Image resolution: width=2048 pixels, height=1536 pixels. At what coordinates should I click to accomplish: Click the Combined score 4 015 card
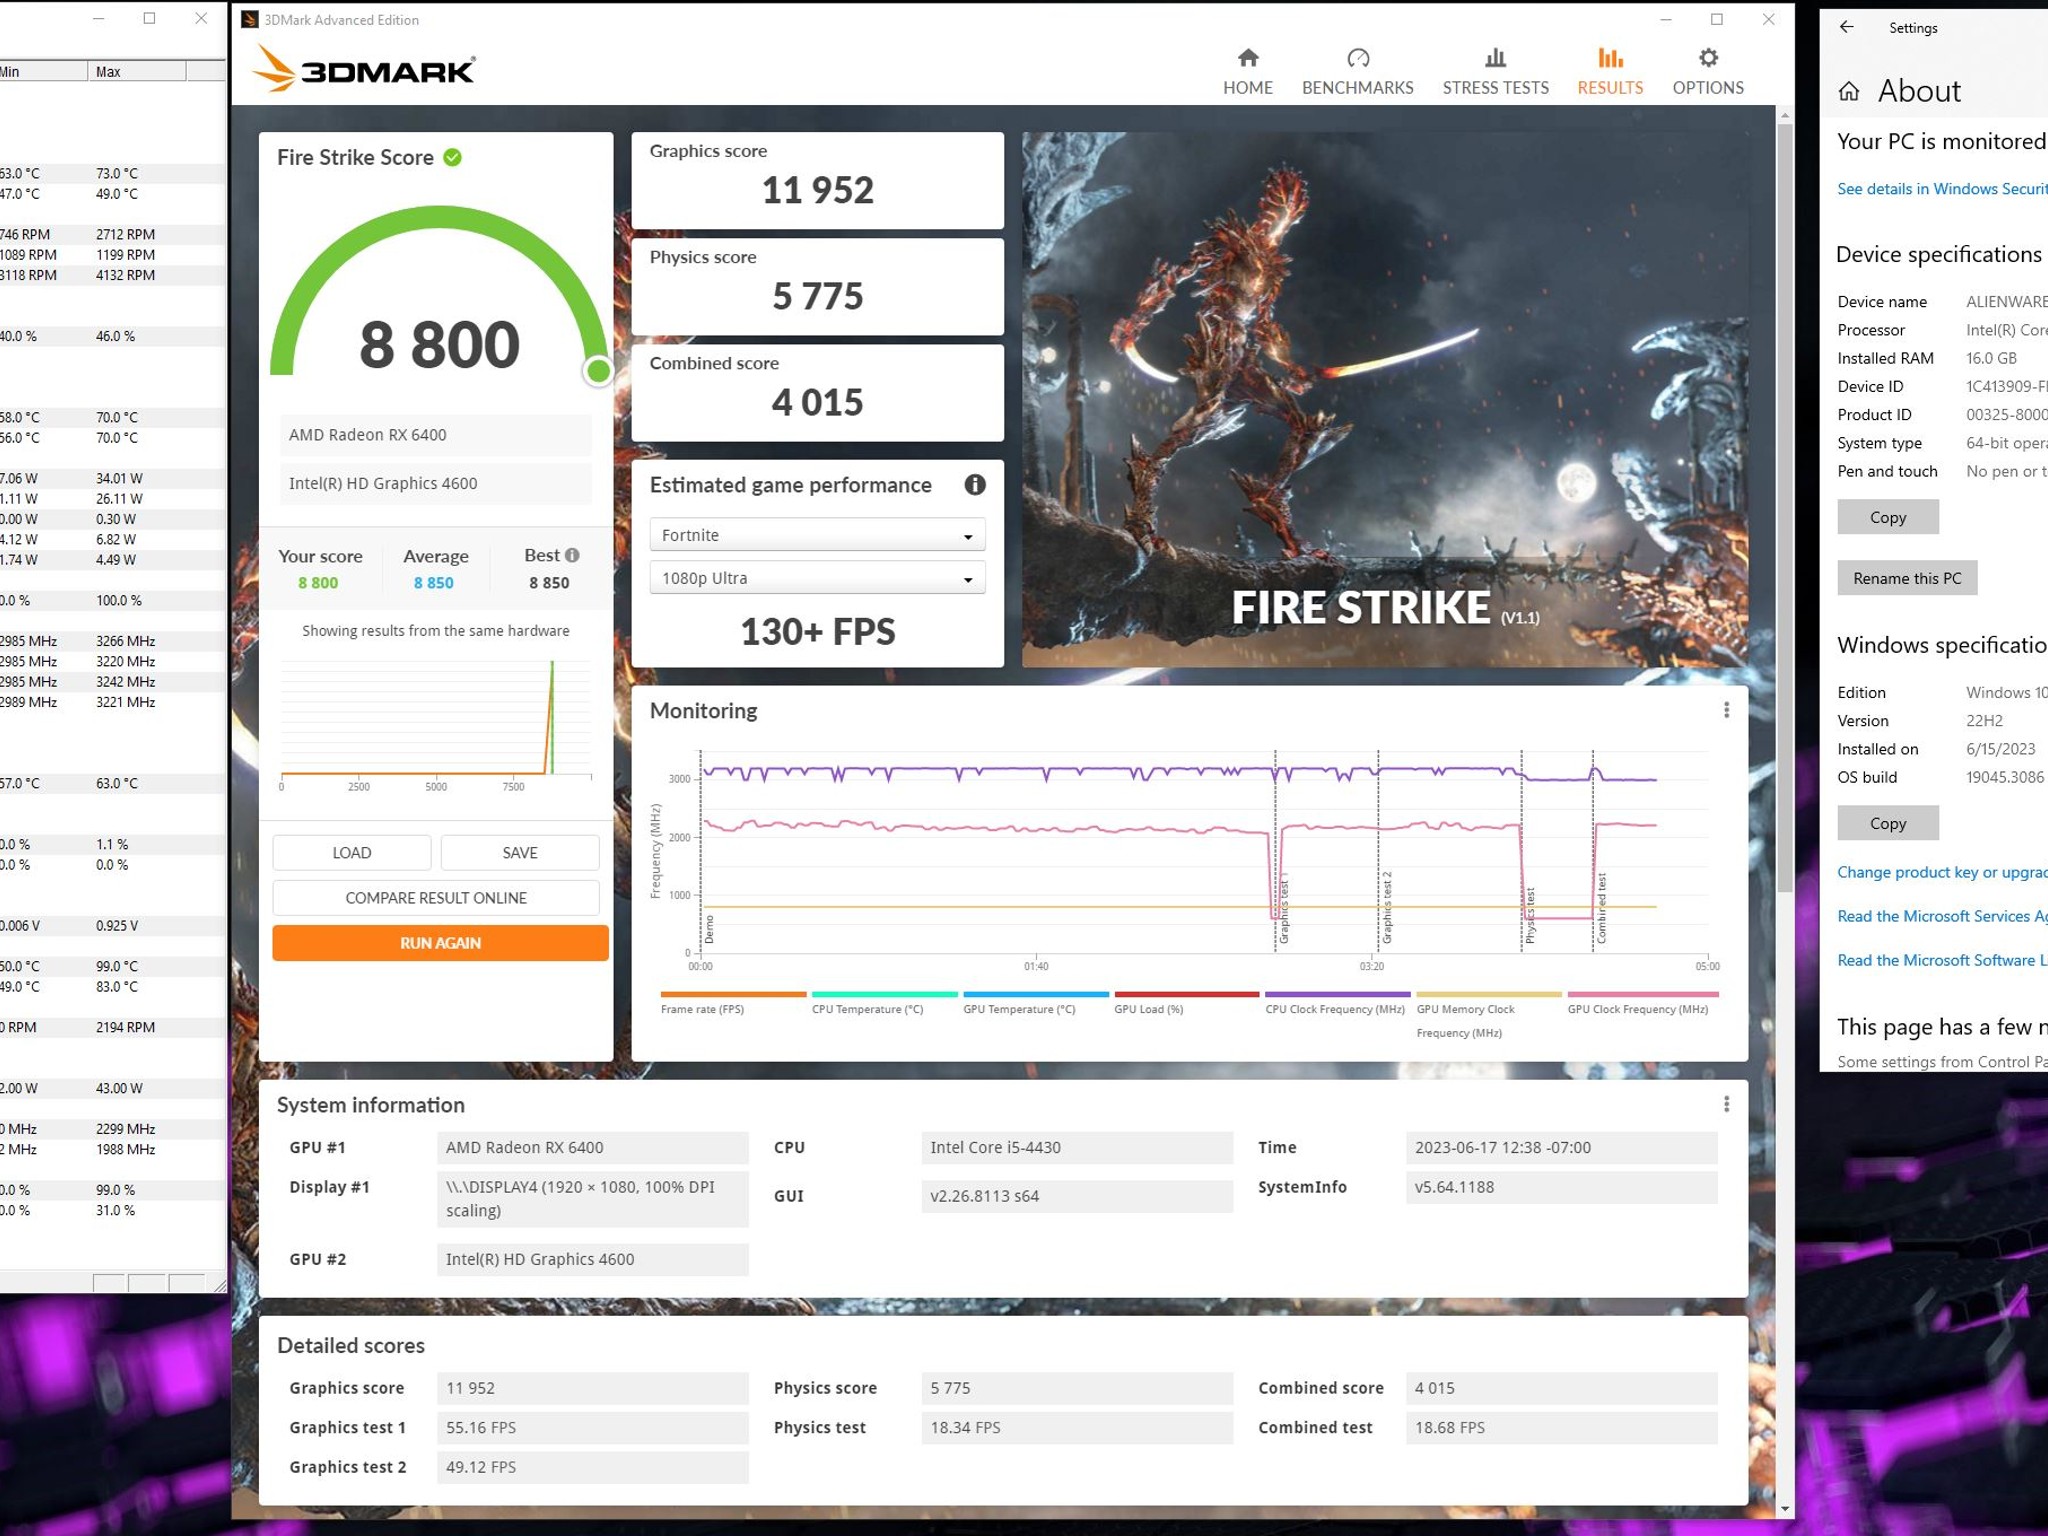(817, 393)
